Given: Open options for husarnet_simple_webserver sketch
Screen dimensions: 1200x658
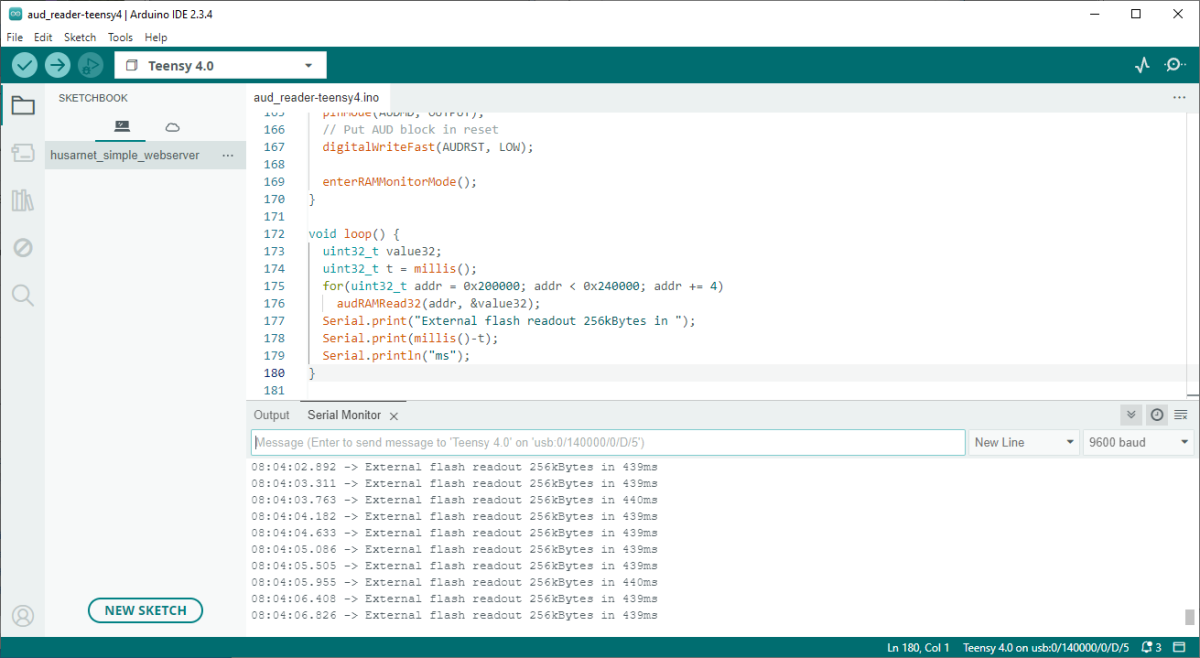Looking at the screenshot, I should click(228, 155).
